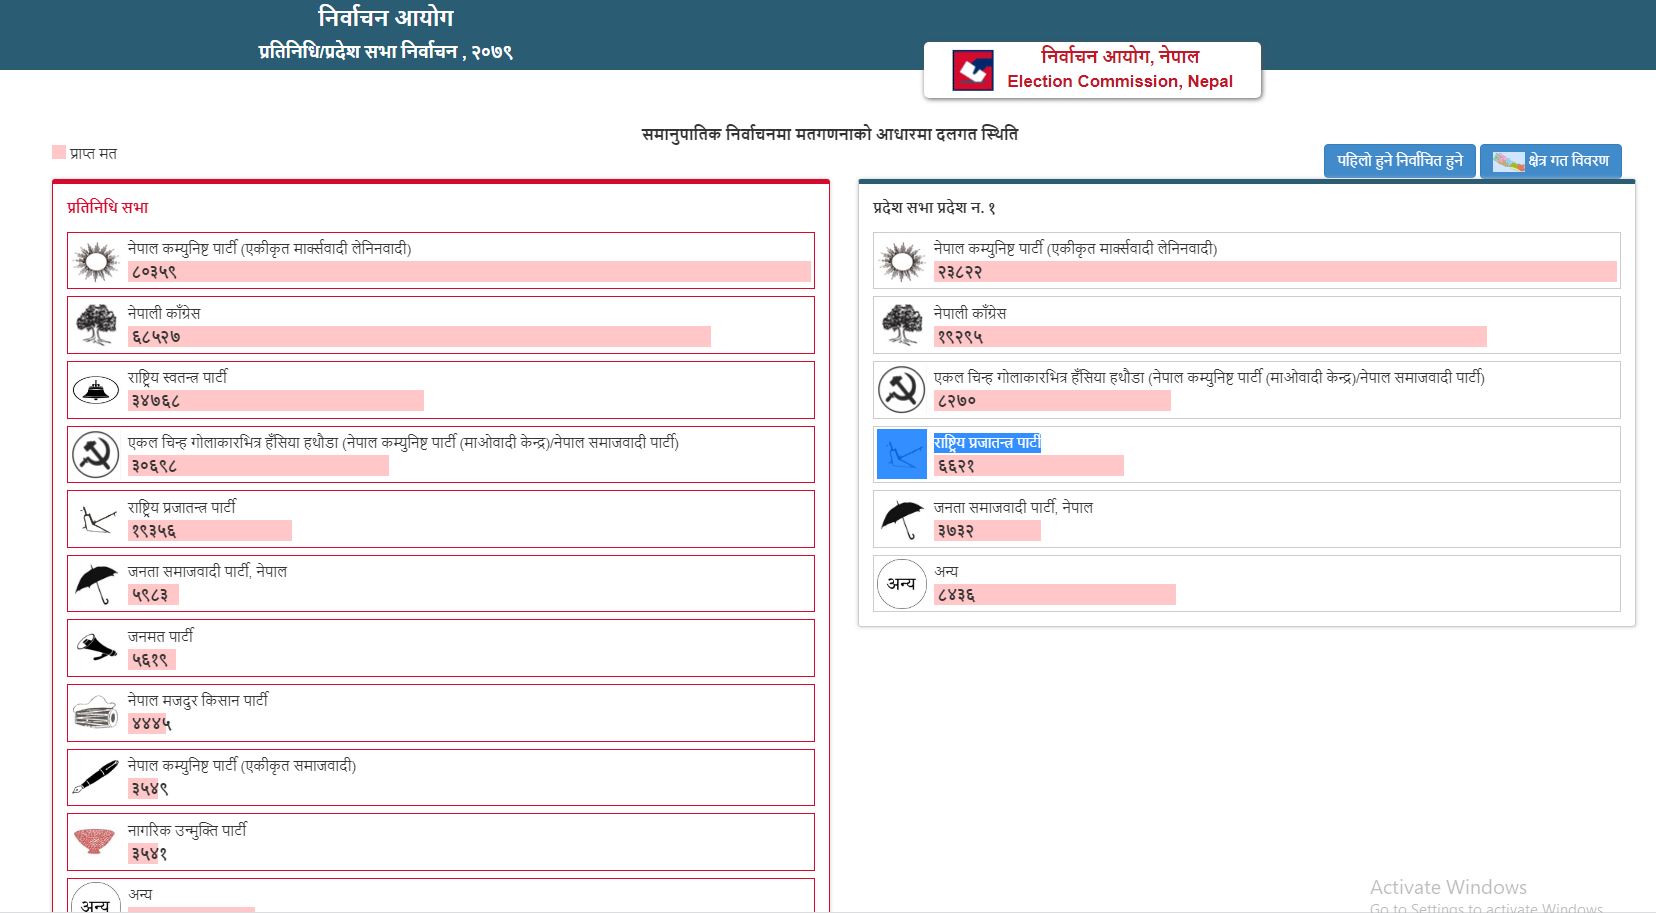Image resolution: width=1656 pixels, height=913 pixels.
Task: Click the madal drum symbol of Majdur Kisan Party
Action: click(96, 713)
